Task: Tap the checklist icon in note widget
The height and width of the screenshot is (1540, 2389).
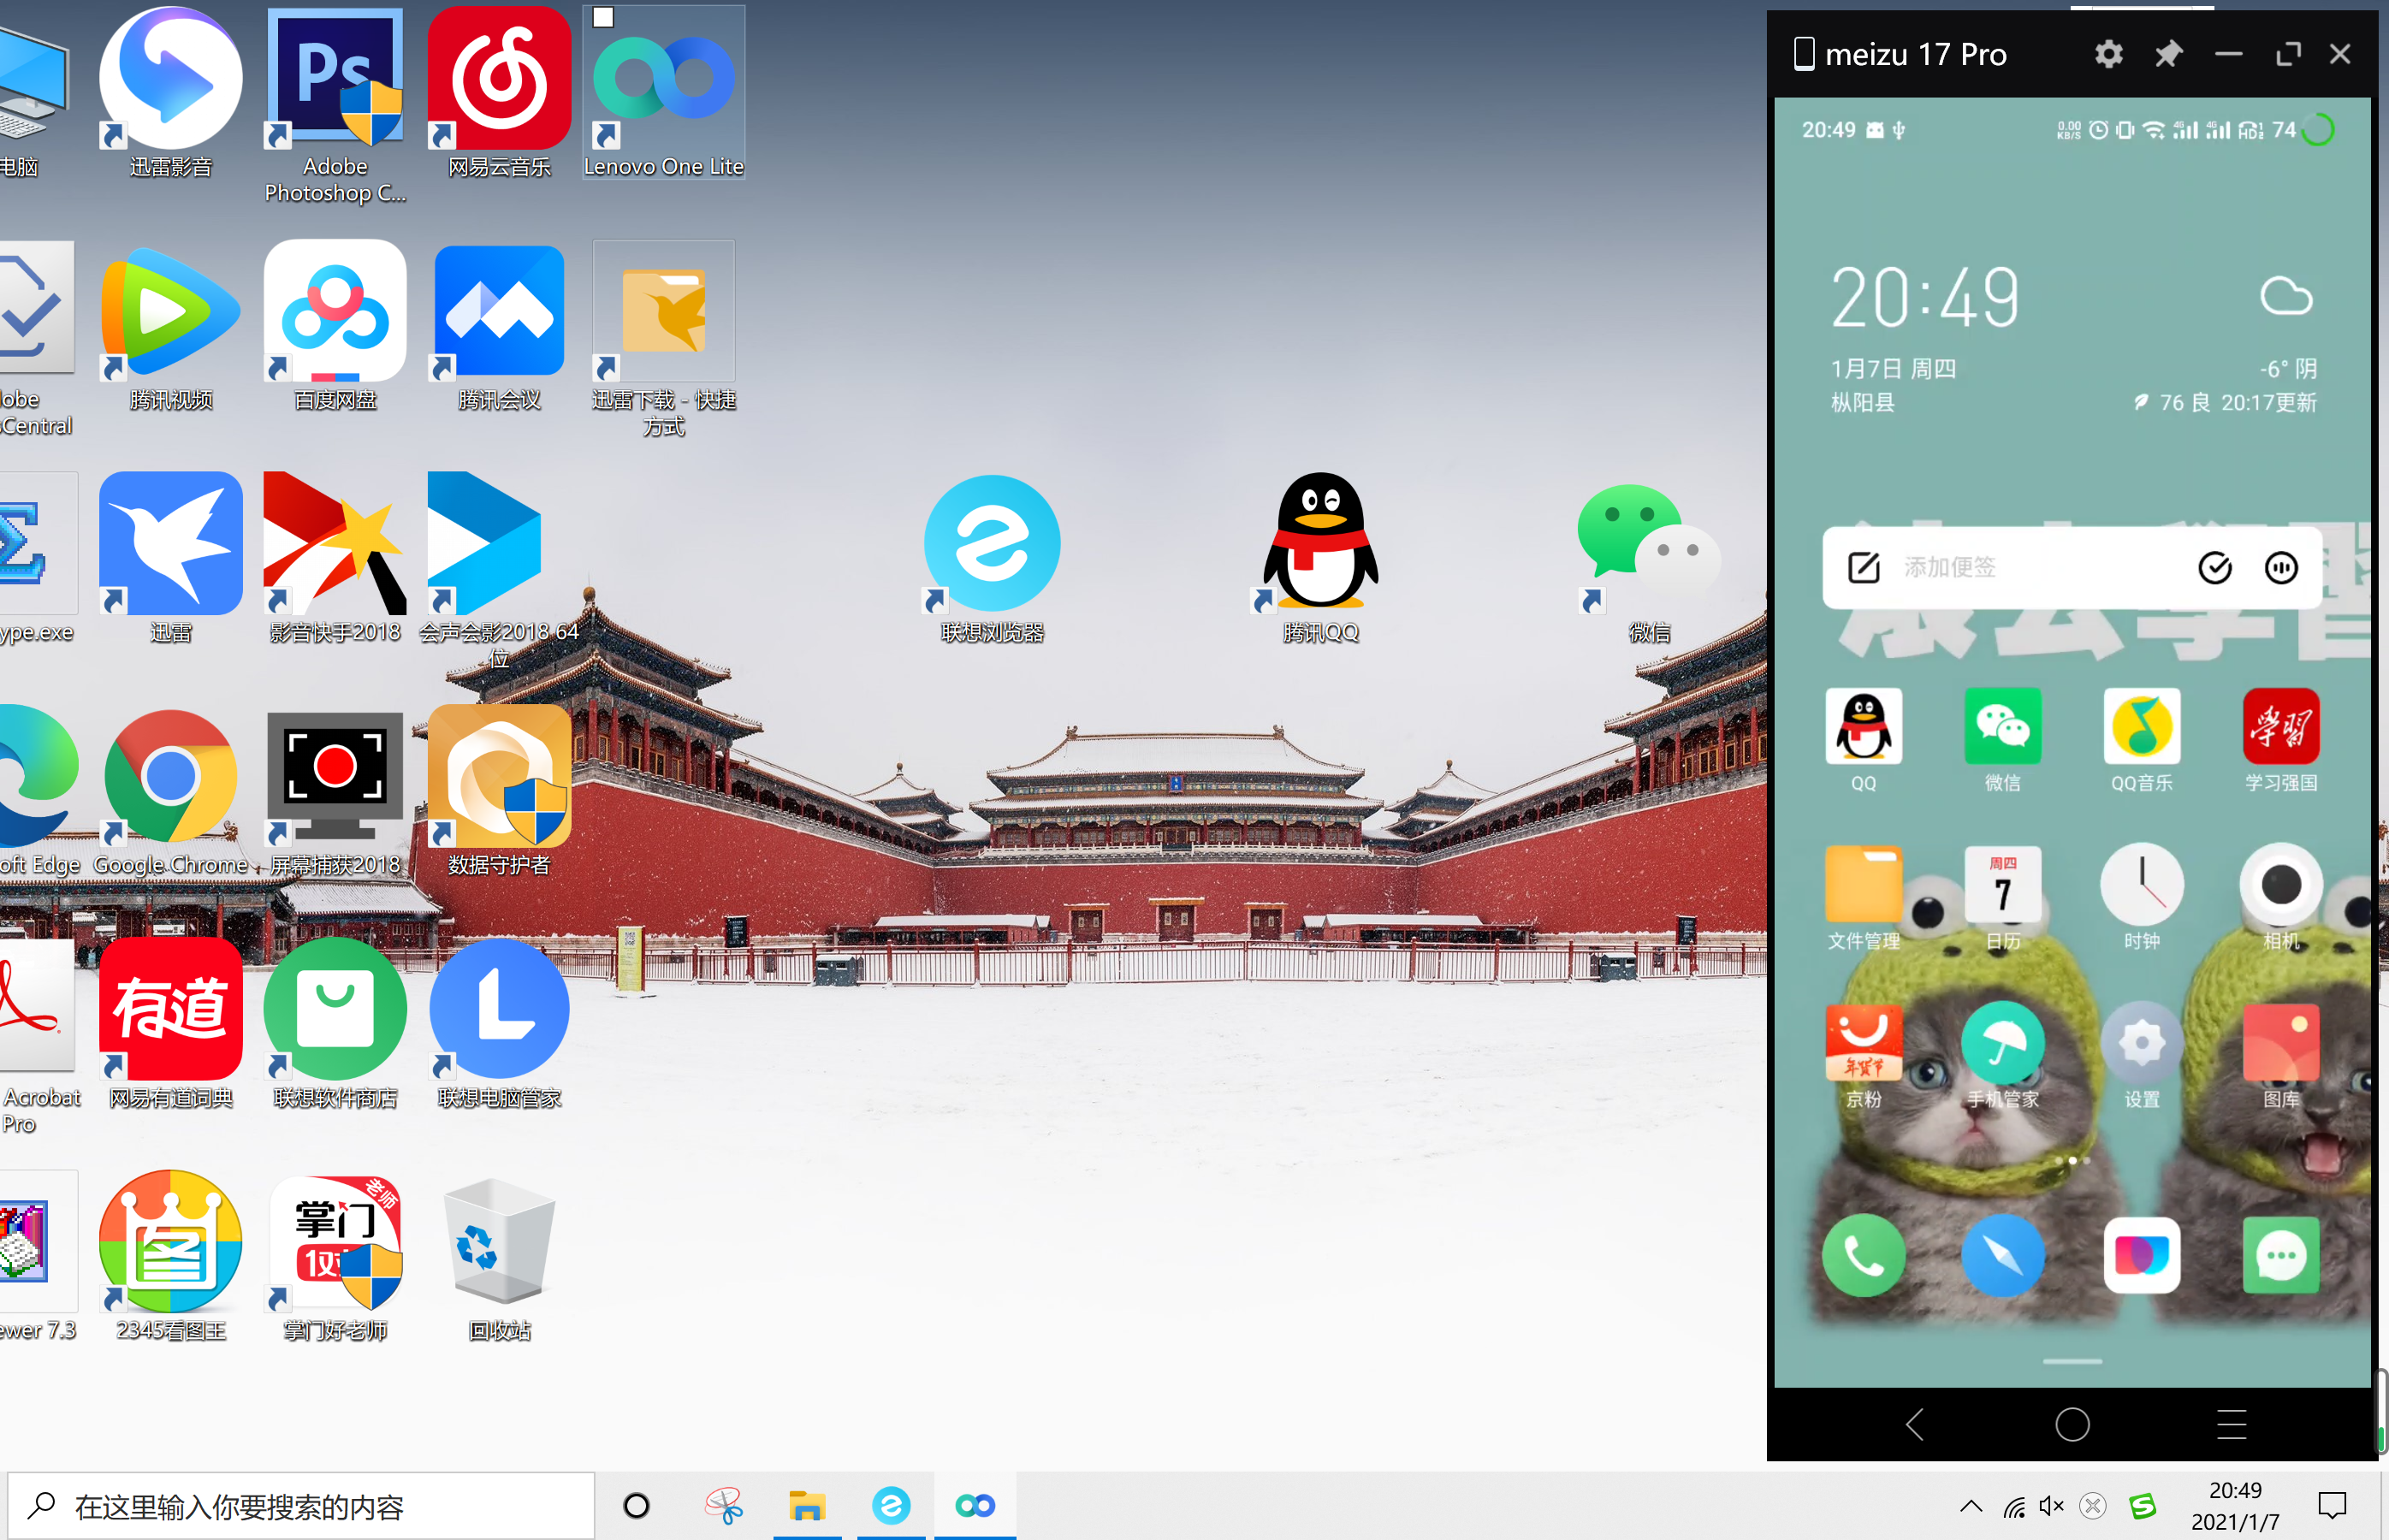Action: pos(2215,567)
